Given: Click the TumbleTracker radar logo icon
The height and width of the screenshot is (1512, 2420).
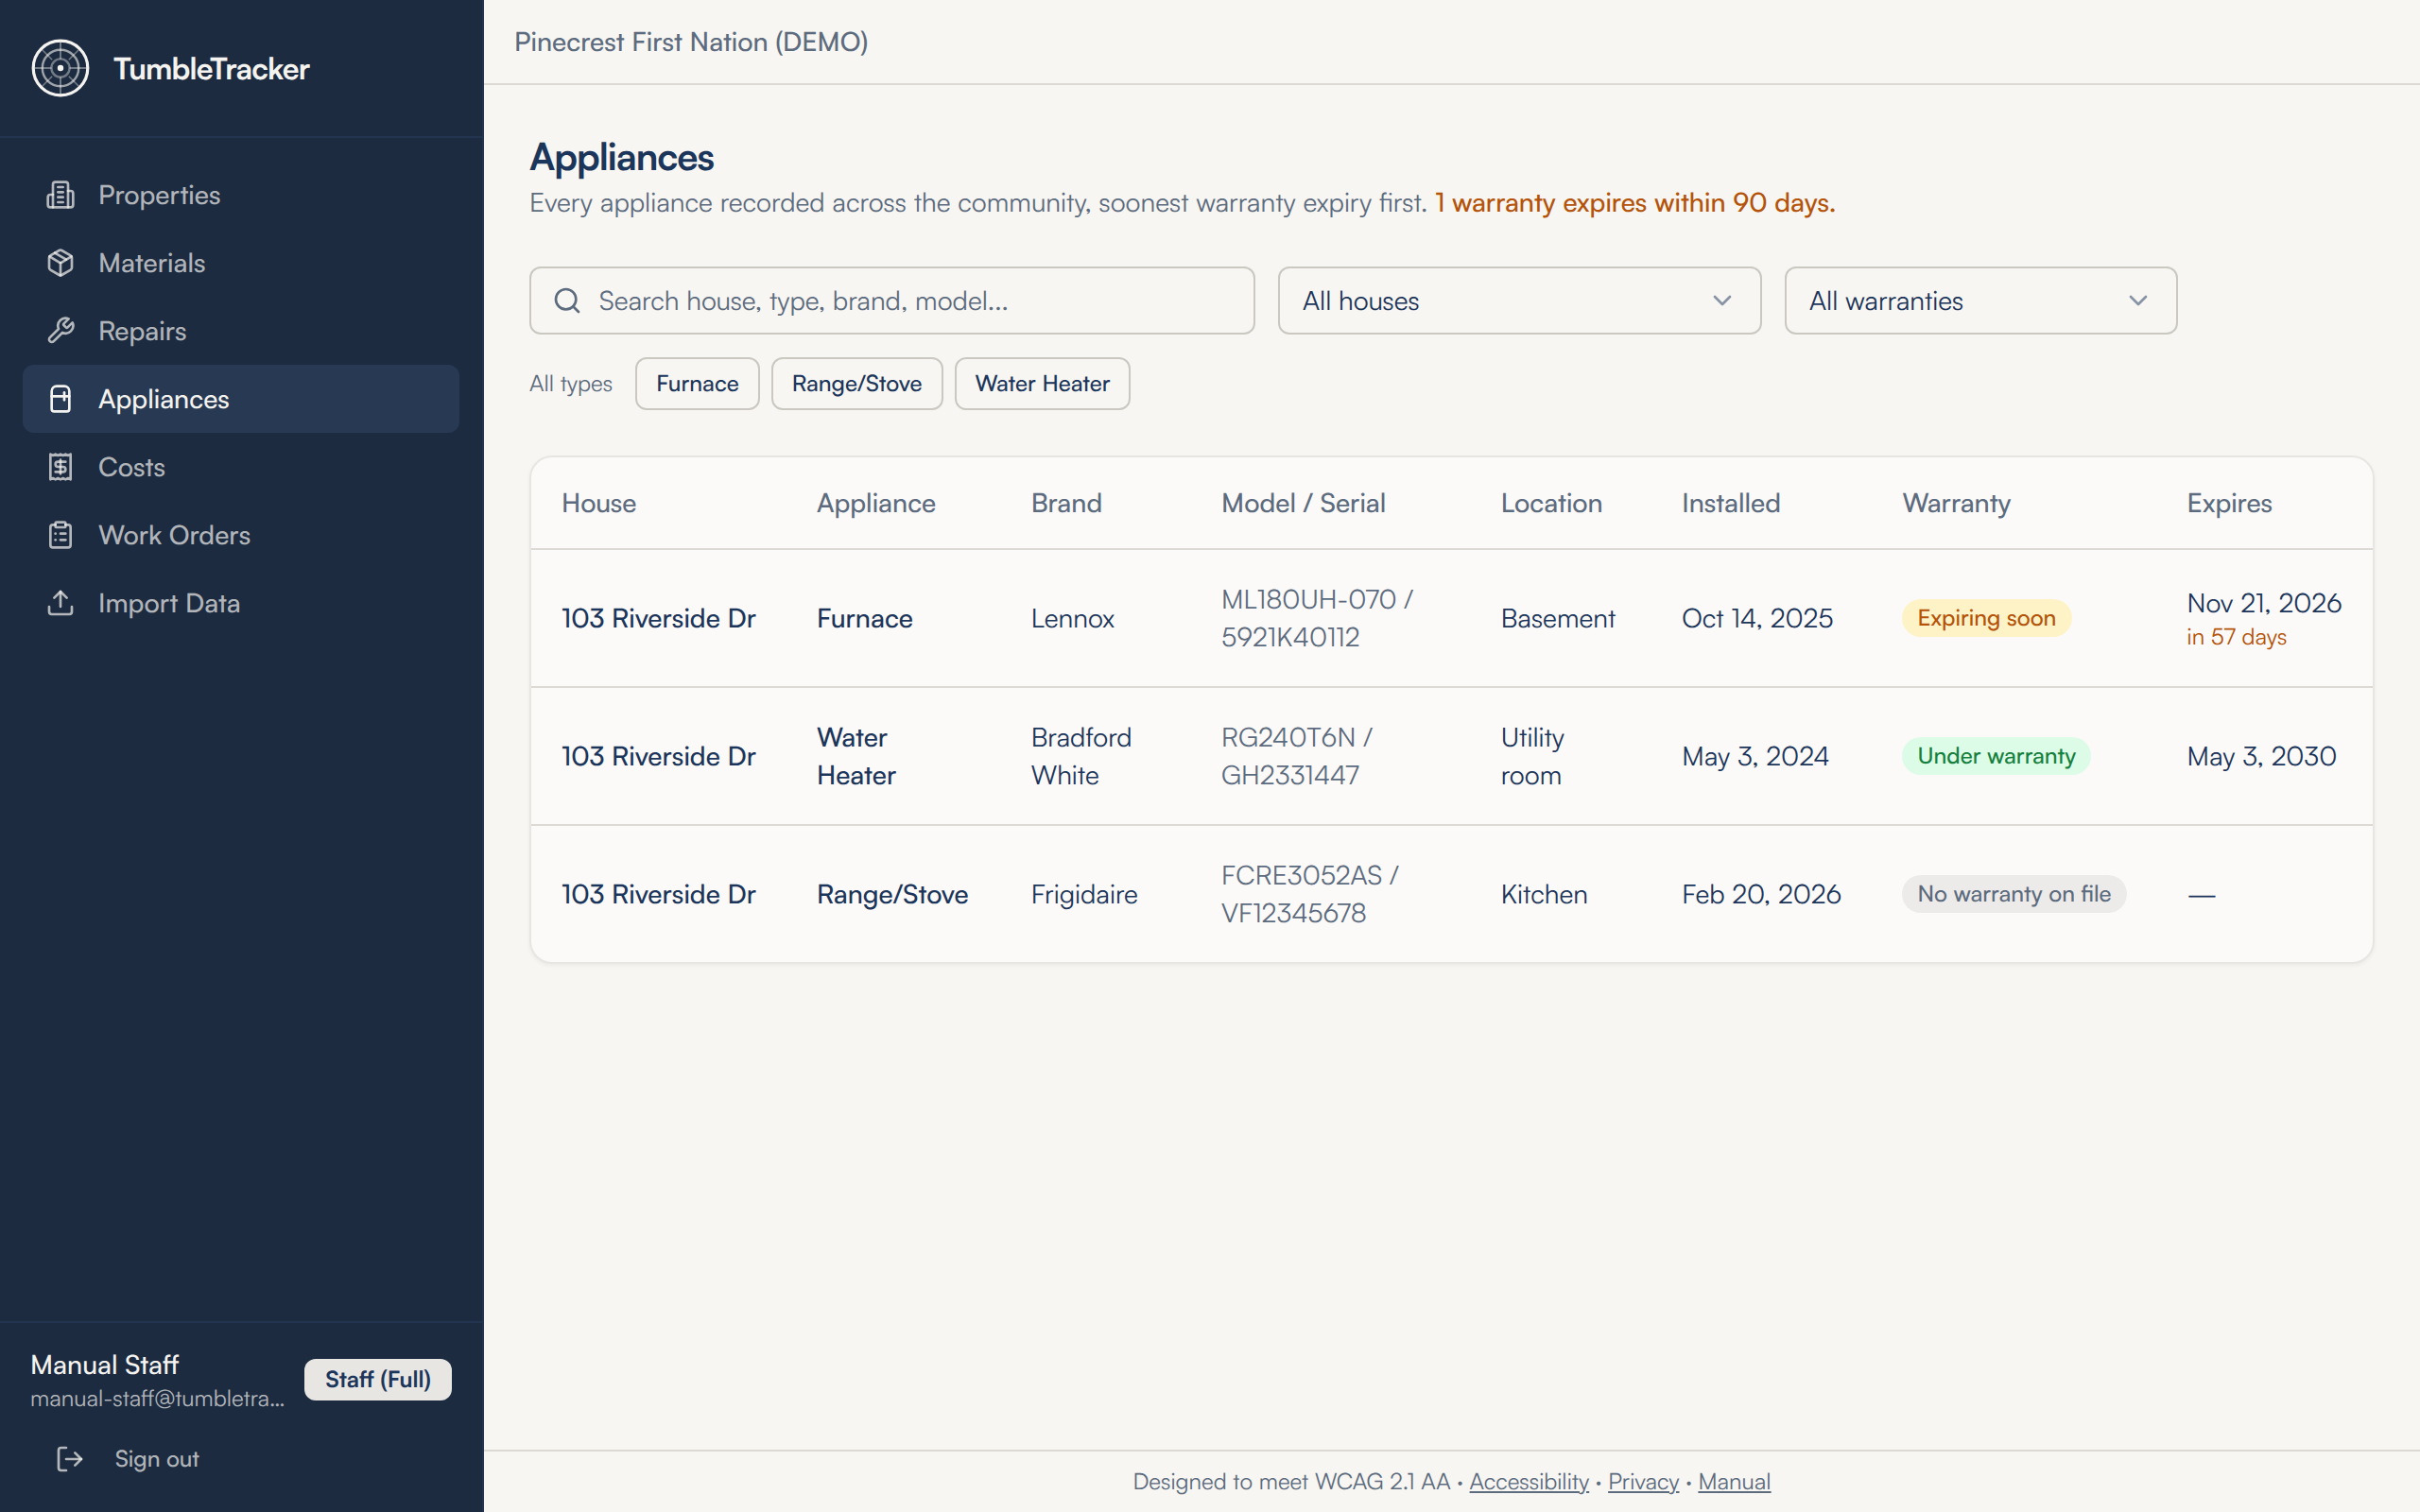Looking at the screenshot, I should (60, 68).
